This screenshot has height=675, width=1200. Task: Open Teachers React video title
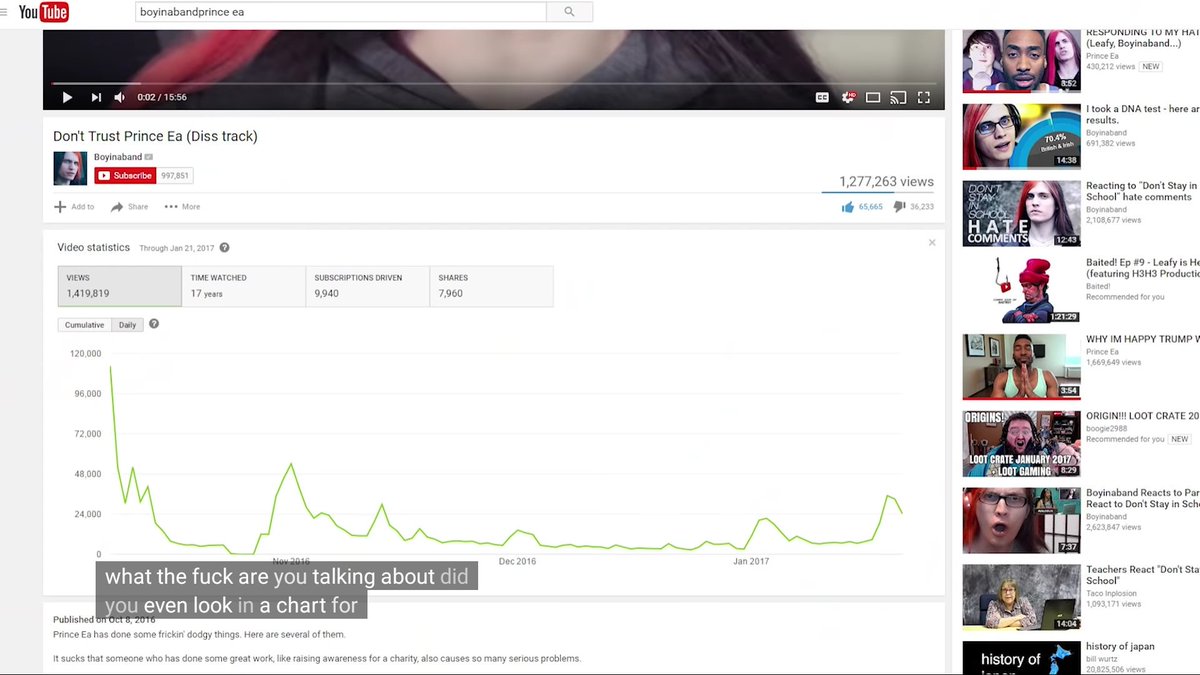click(1142, 575)
